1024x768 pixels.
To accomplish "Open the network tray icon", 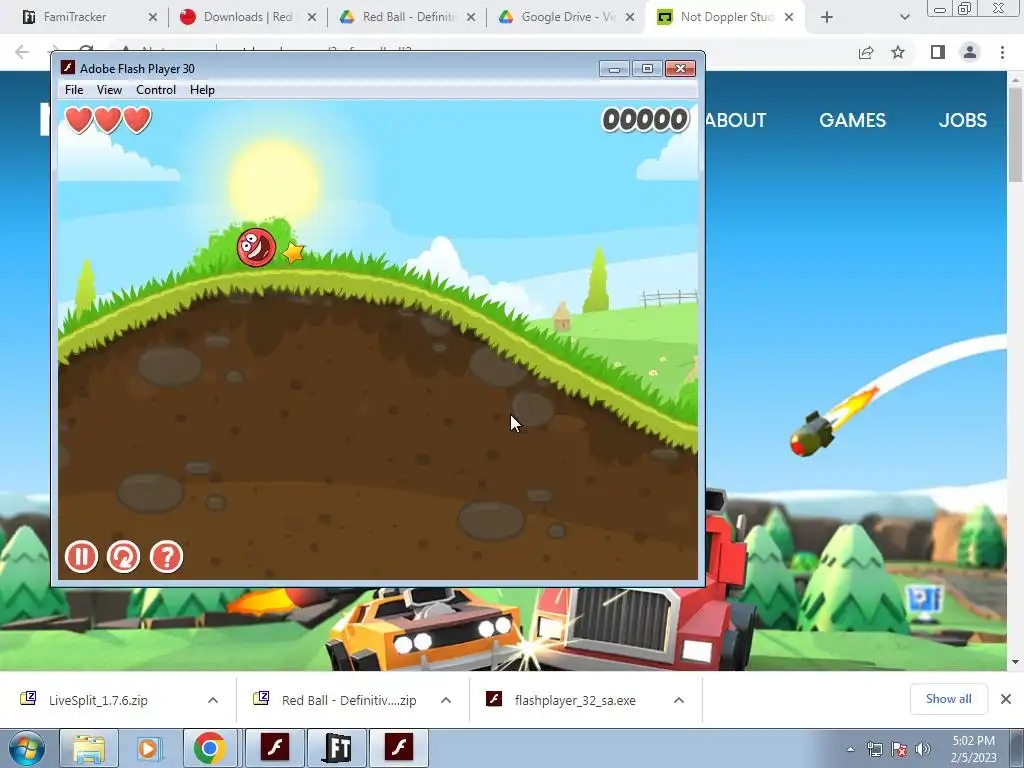I will pyautogui.click(x=874, y=749).
